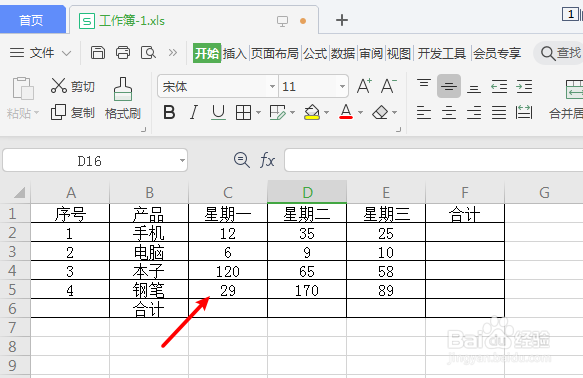Viewport: 583px width, 378px height.
Task: Click the distributed alignment icon
Action: [524, 112]
